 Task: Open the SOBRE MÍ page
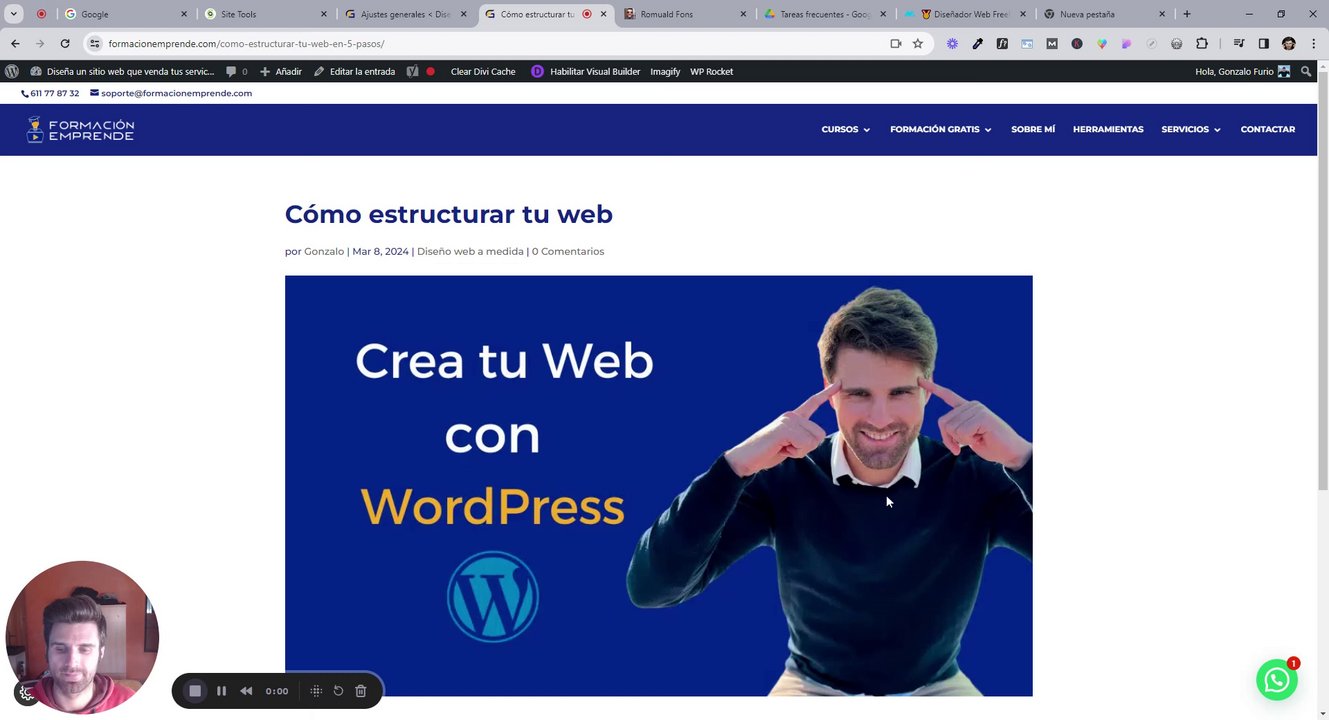click(x=1033, y=129)
